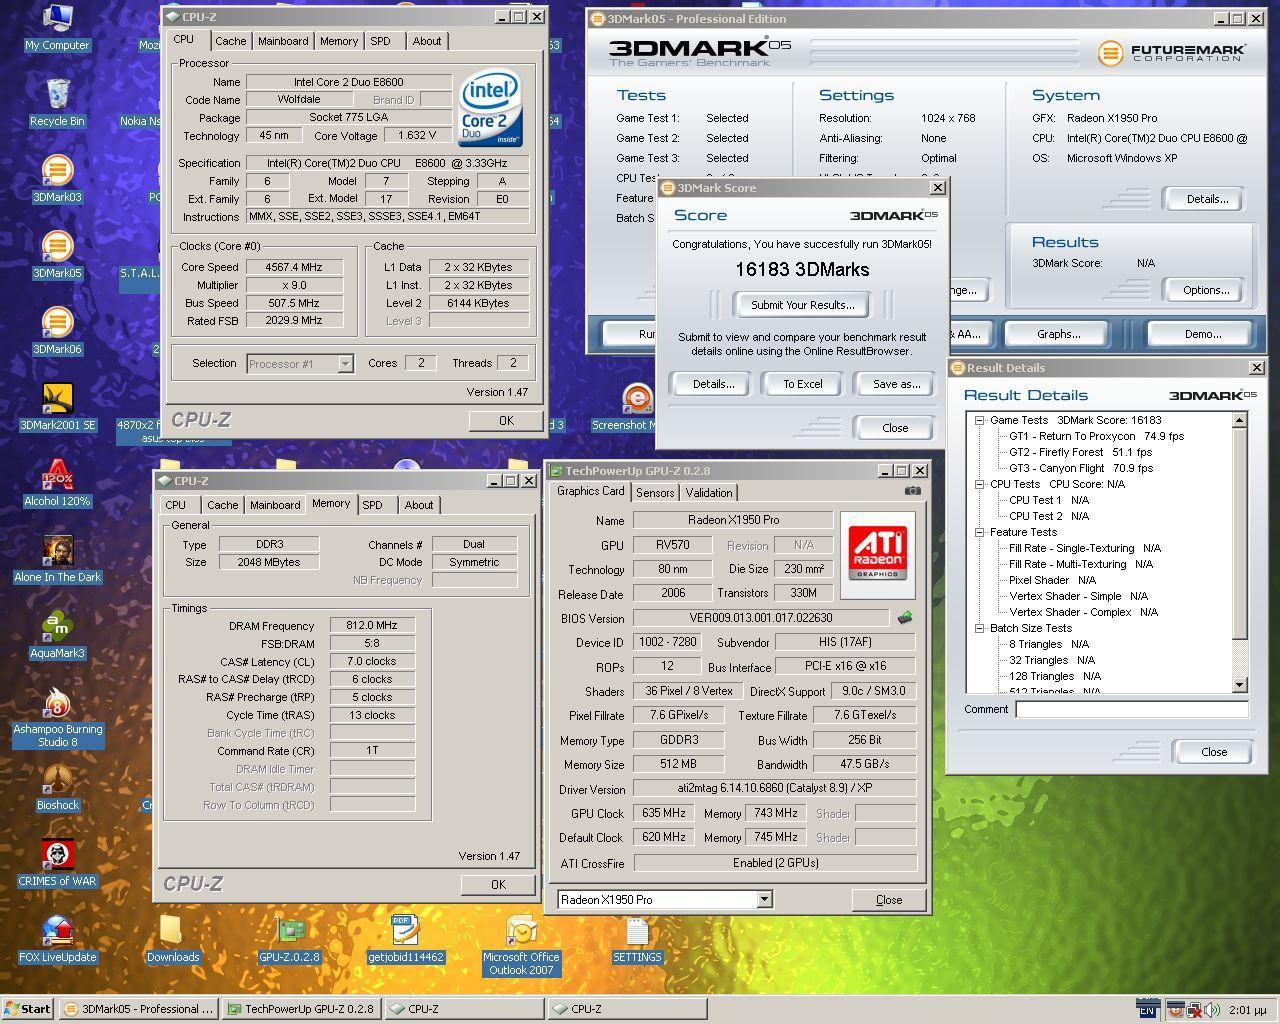This screenshot has height=1024, width=1280.
Task: Launch Bioshock desktop shortcut
Action: [x=57, y=787]
